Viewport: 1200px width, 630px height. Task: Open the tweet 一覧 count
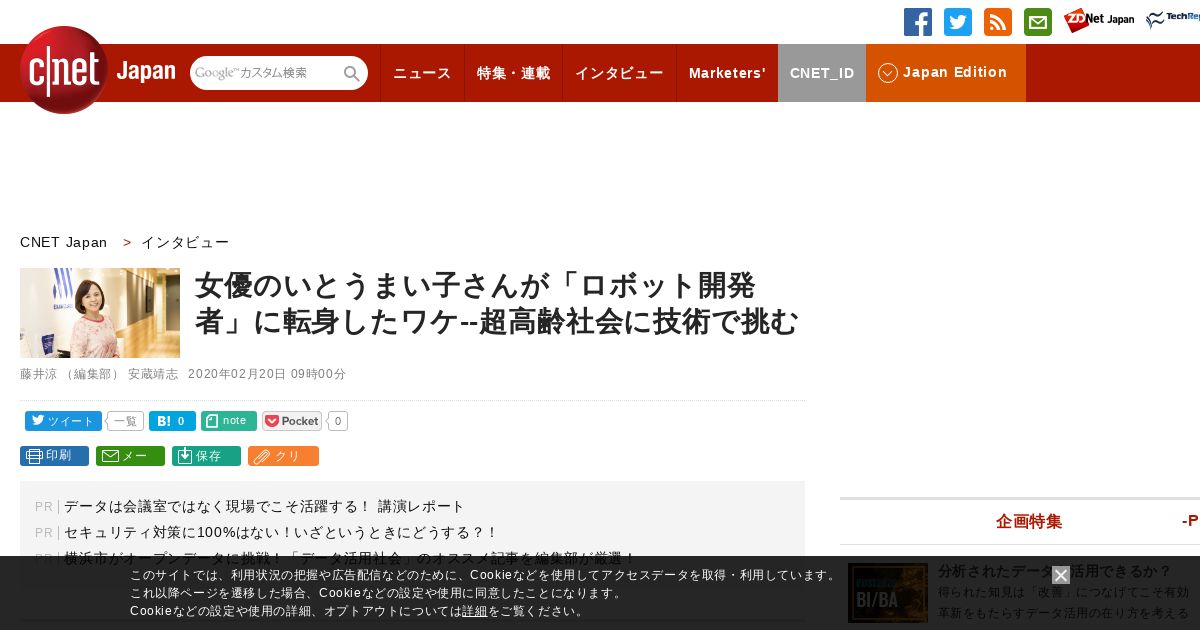click(x=125, y=421)
